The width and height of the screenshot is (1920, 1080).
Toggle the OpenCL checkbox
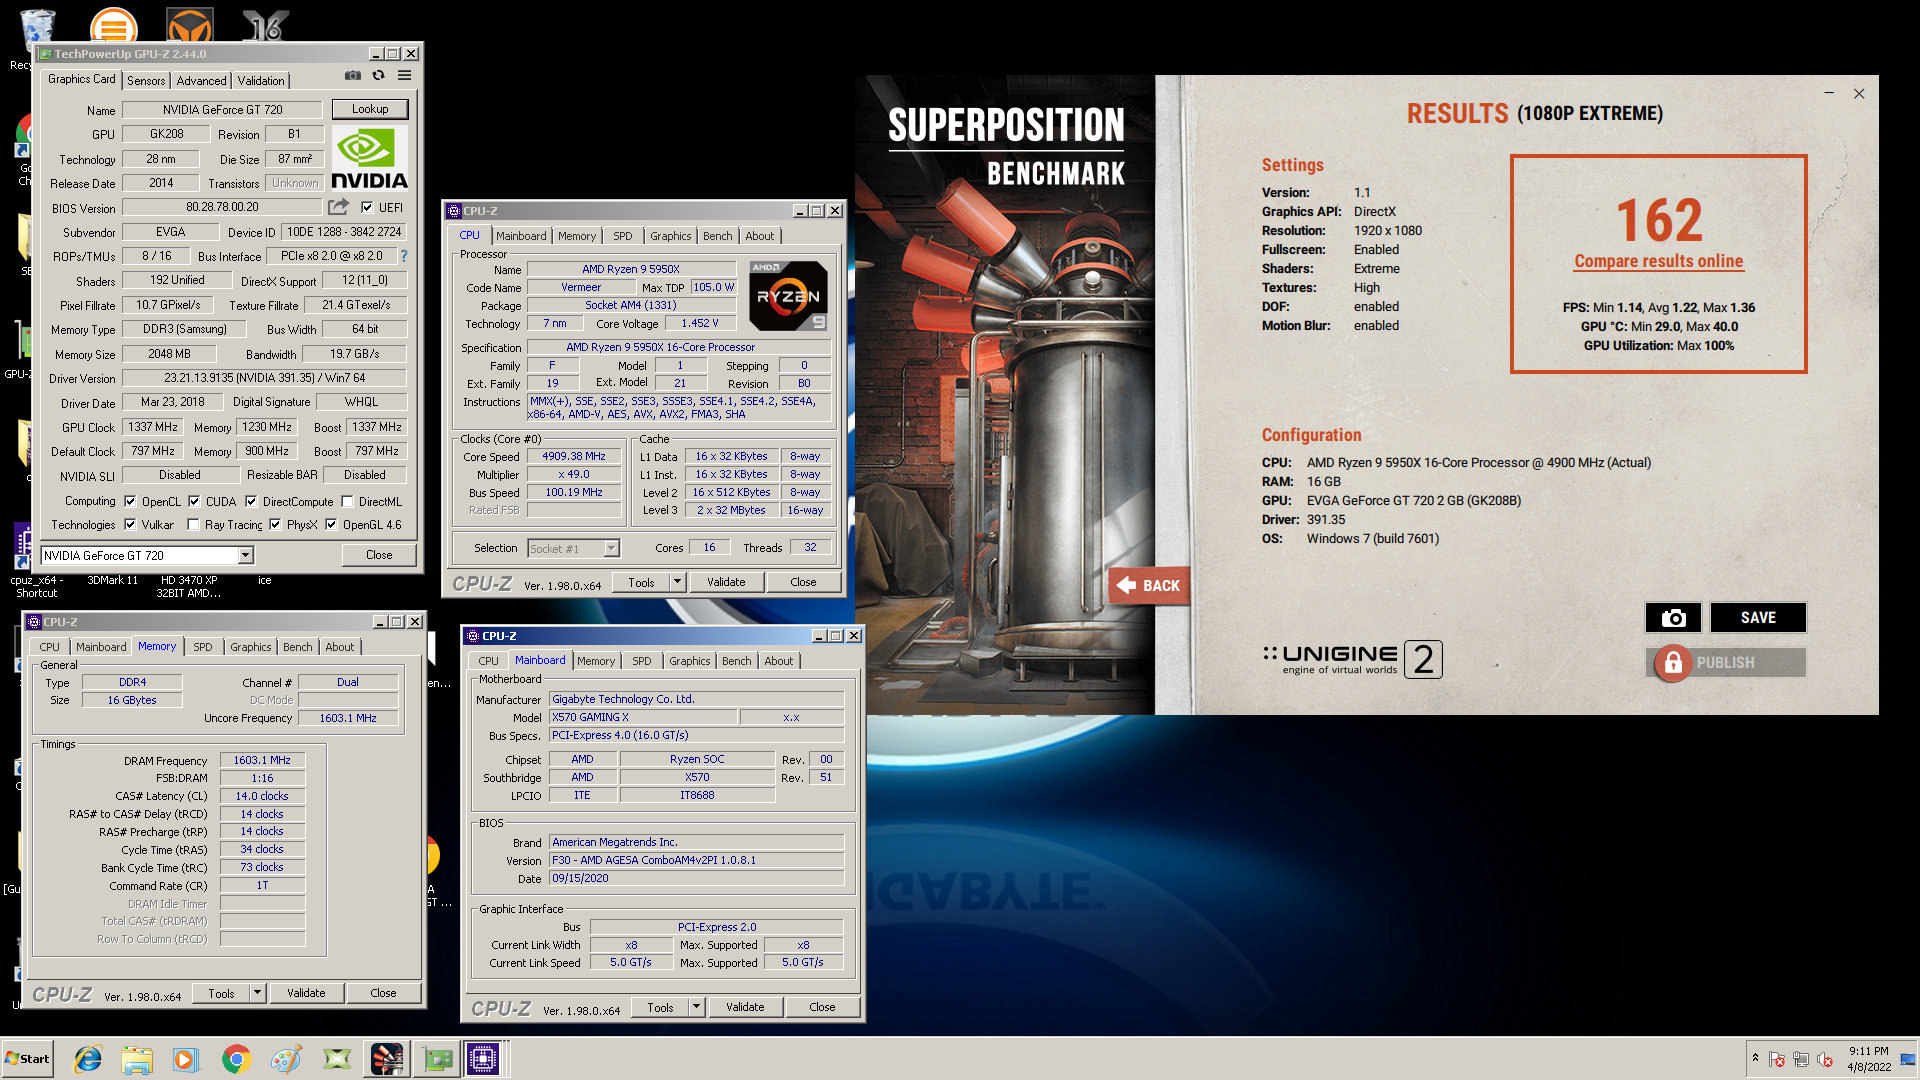tap(129, 502)
